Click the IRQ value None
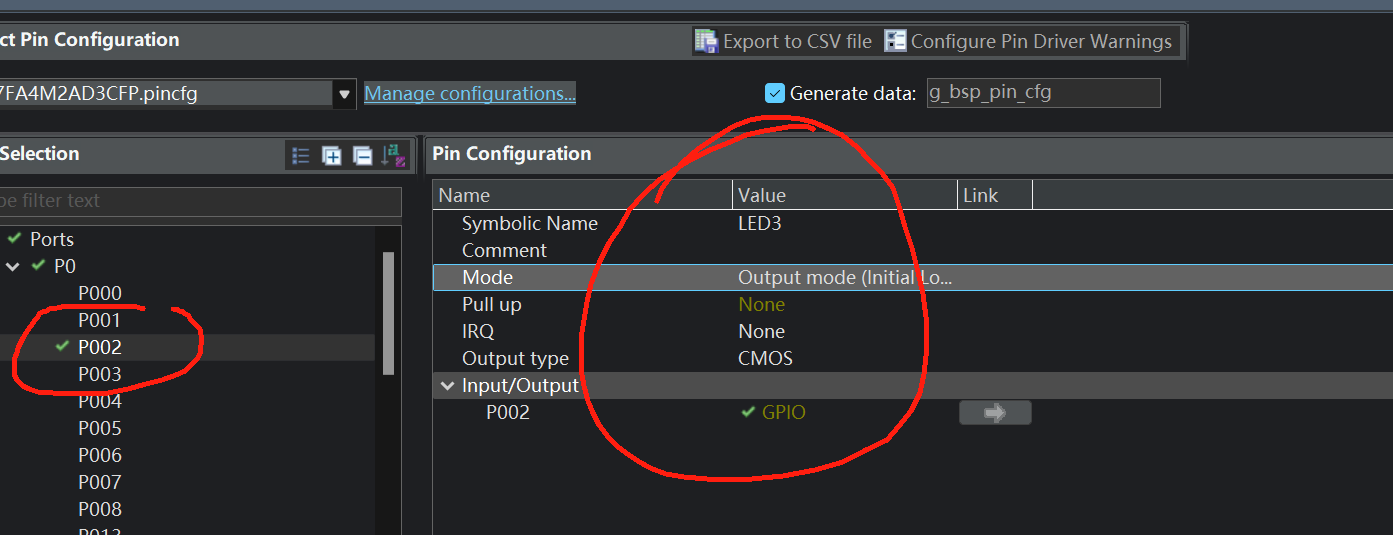Screen dimensions: 1393x535 coord(761,331)
